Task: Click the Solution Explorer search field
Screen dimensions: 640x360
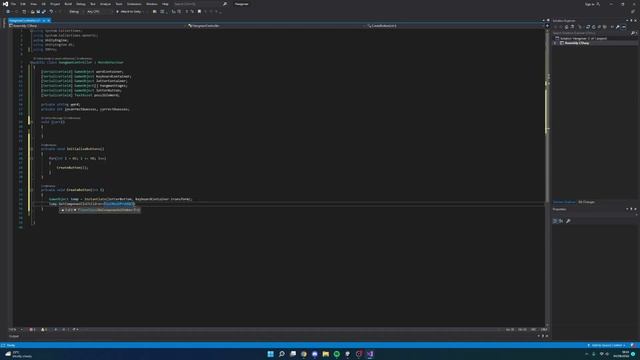Action: [594, 33]
